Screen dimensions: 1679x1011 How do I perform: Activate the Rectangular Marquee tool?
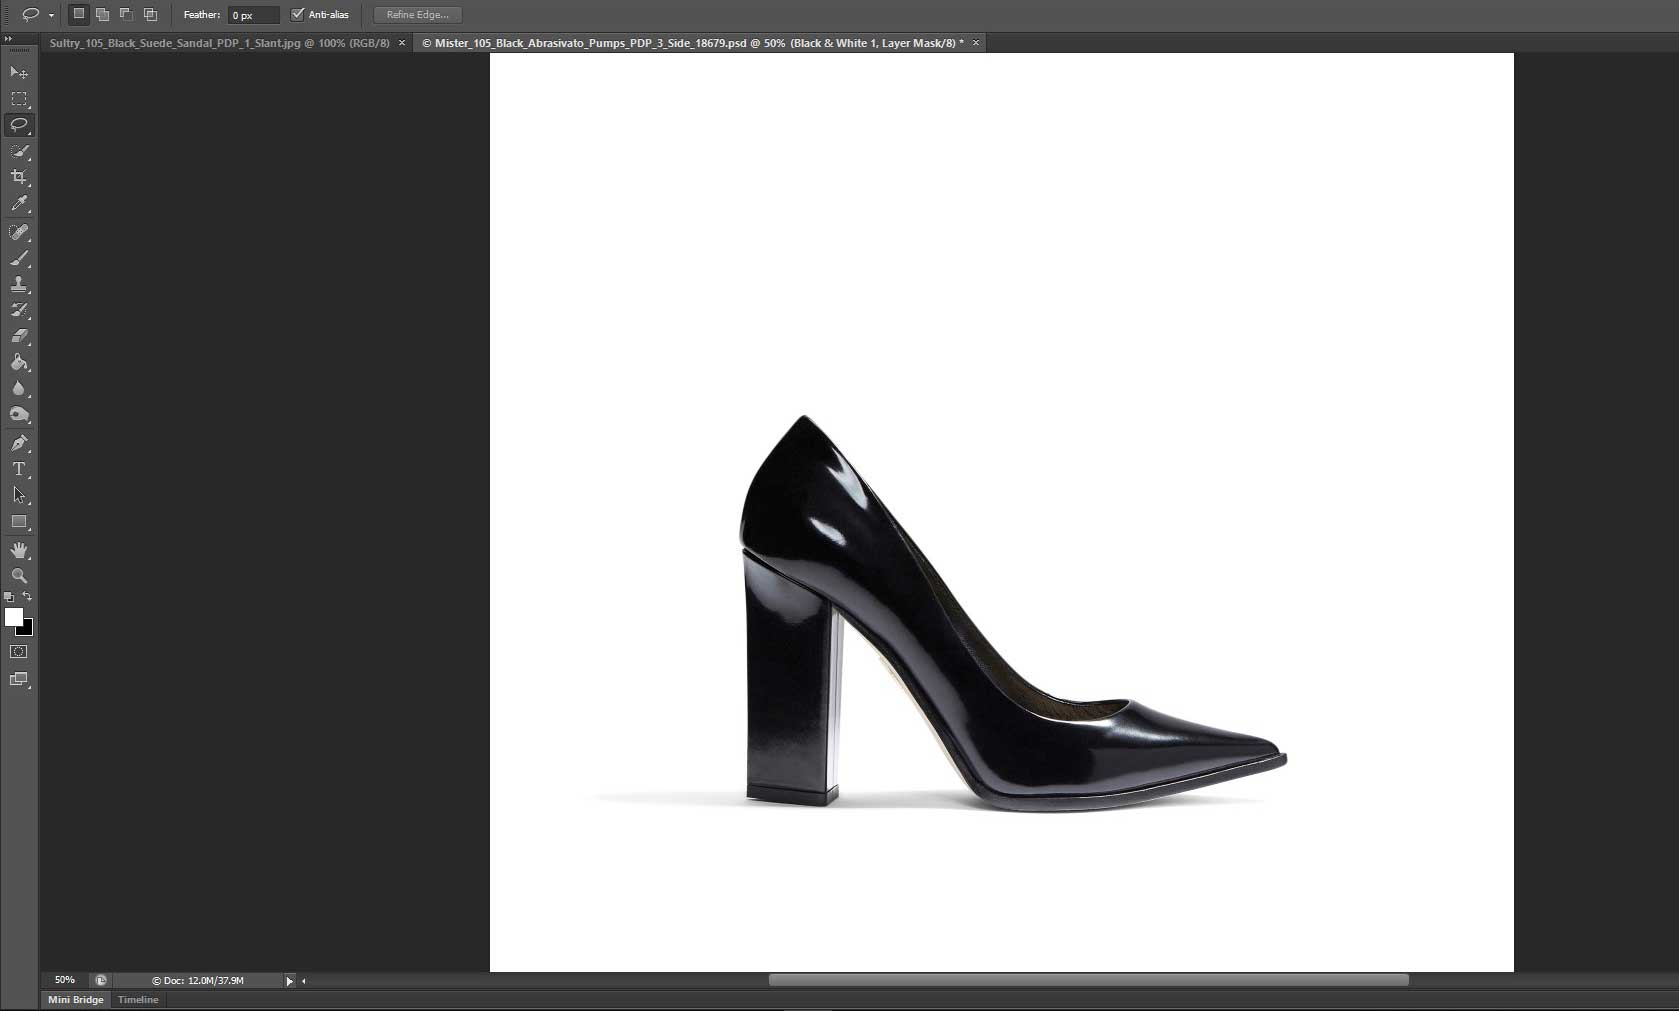tap(18, 99)
